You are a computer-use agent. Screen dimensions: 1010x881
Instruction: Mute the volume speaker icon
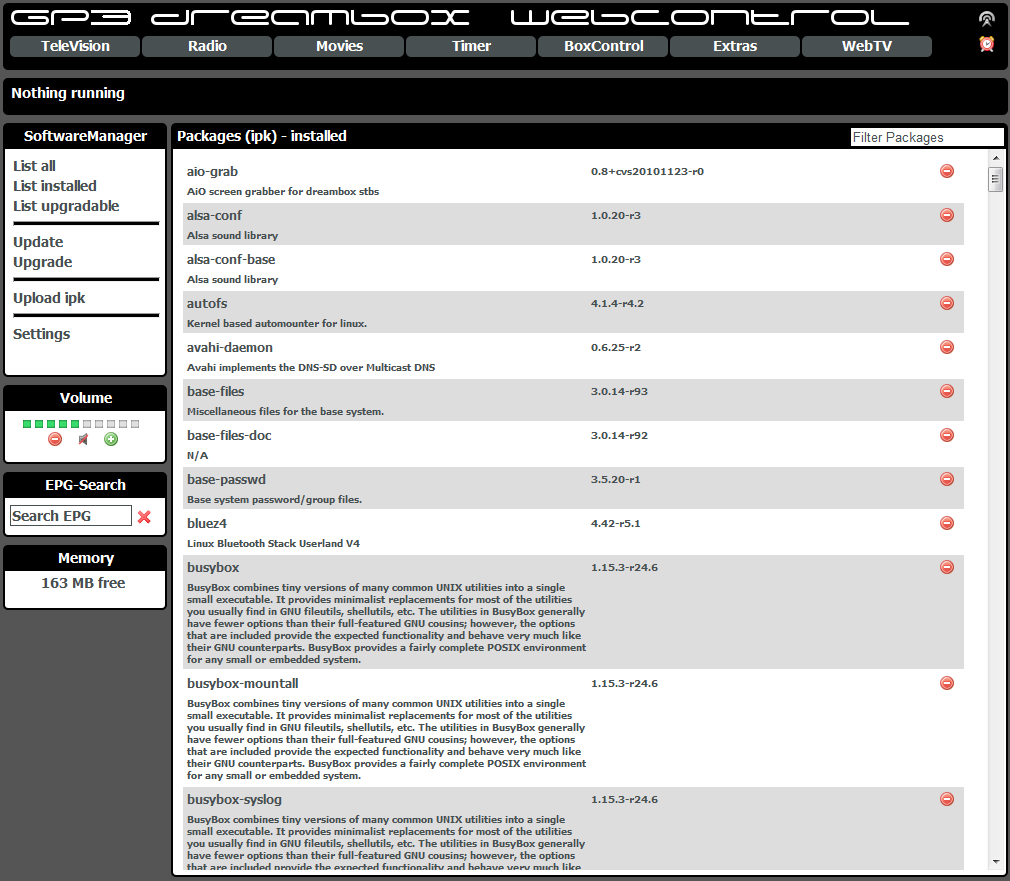pos(83,439)
